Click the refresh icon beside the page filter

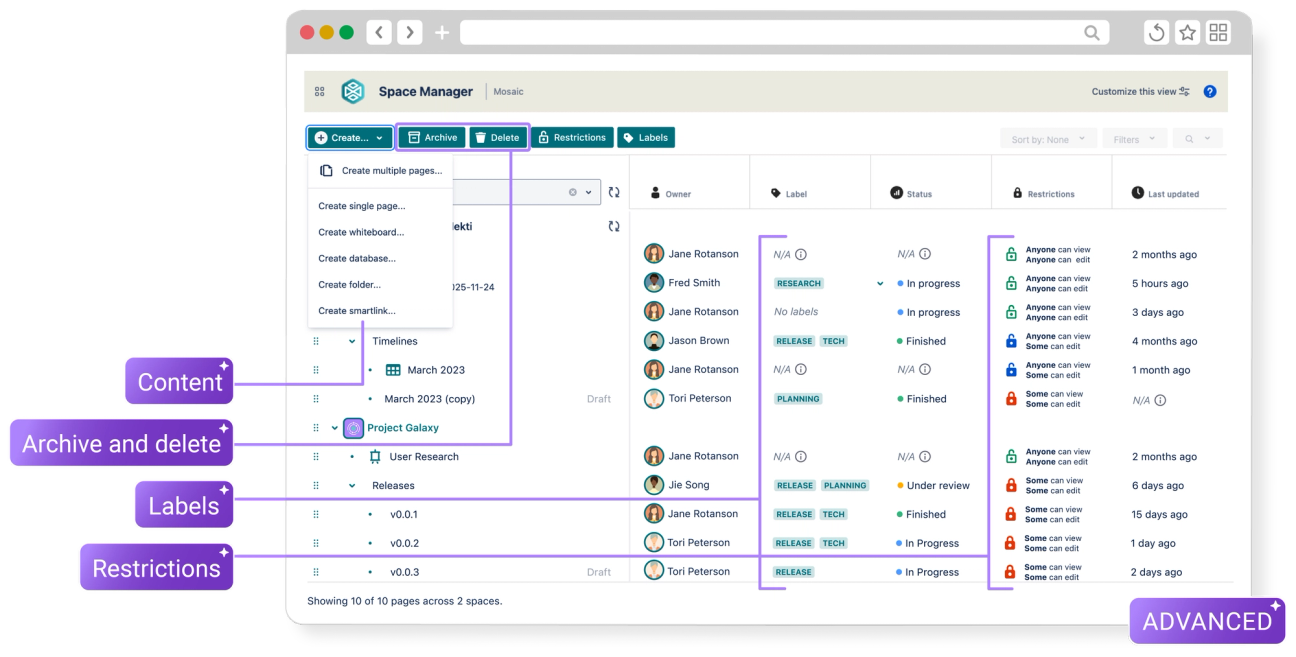click(x=614, y=192)
